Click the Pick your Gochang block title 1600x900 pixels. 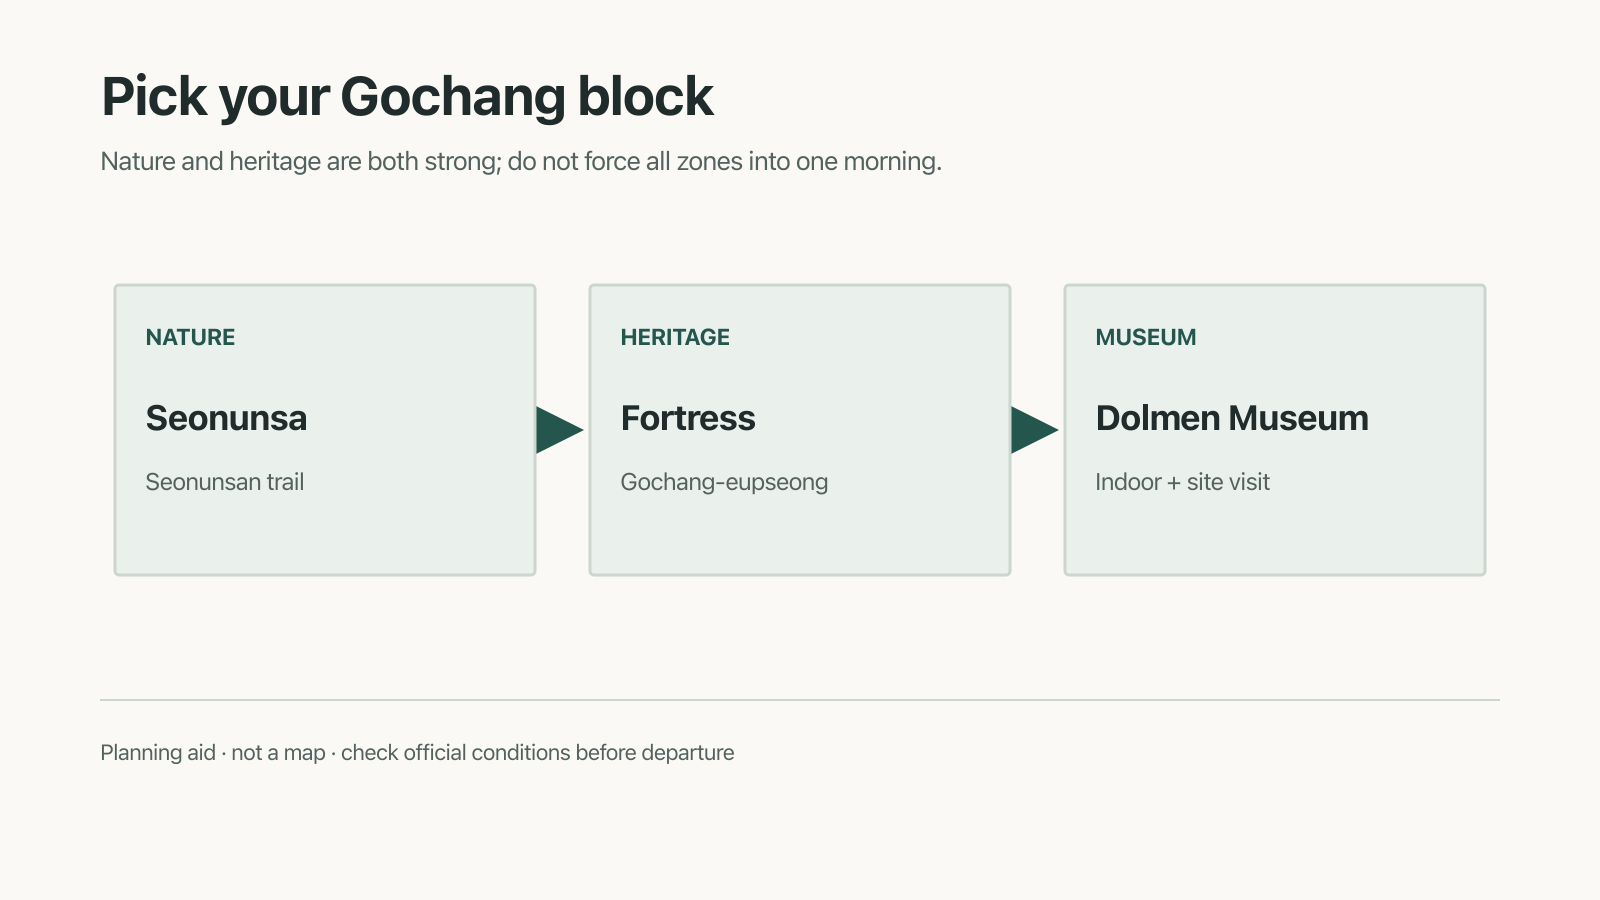coord(407,97)
